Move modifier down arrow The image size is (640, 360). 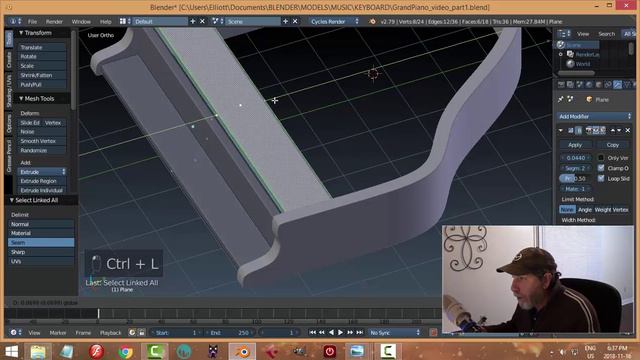[x=619, y=130]
